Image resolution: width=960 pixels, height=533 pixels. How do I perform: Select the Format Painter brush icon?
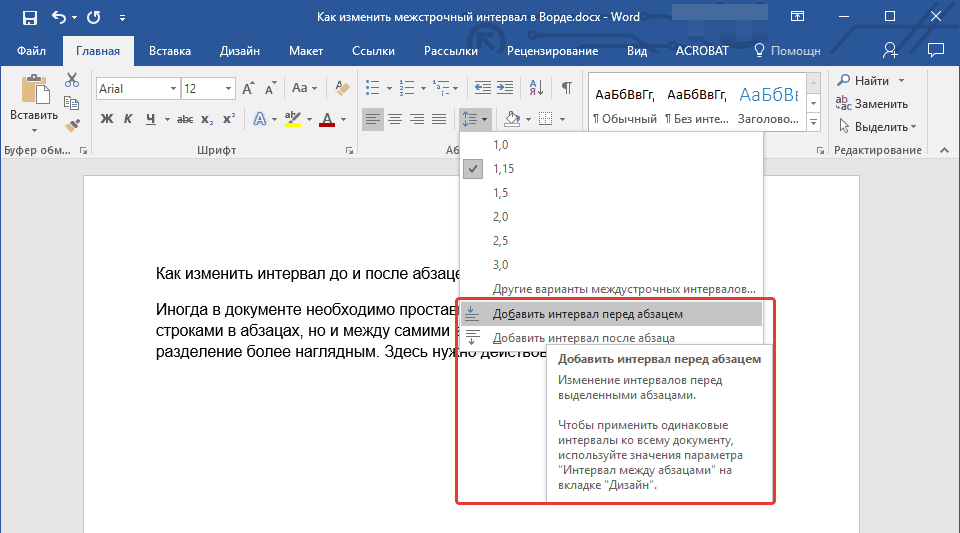coord(72,125)
